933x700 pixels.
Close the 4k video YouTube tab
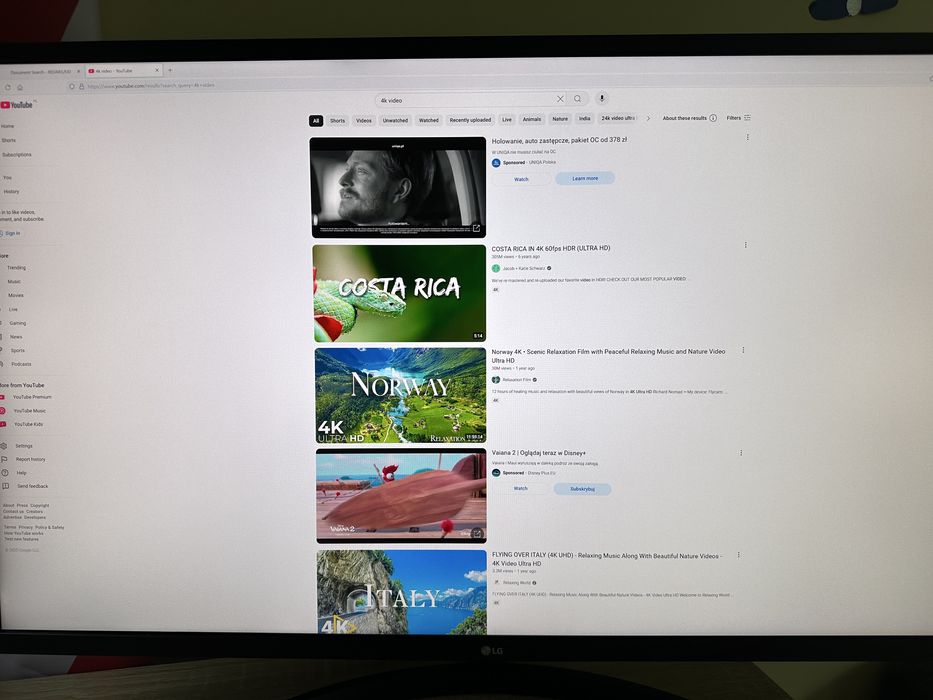coord(157,70)
